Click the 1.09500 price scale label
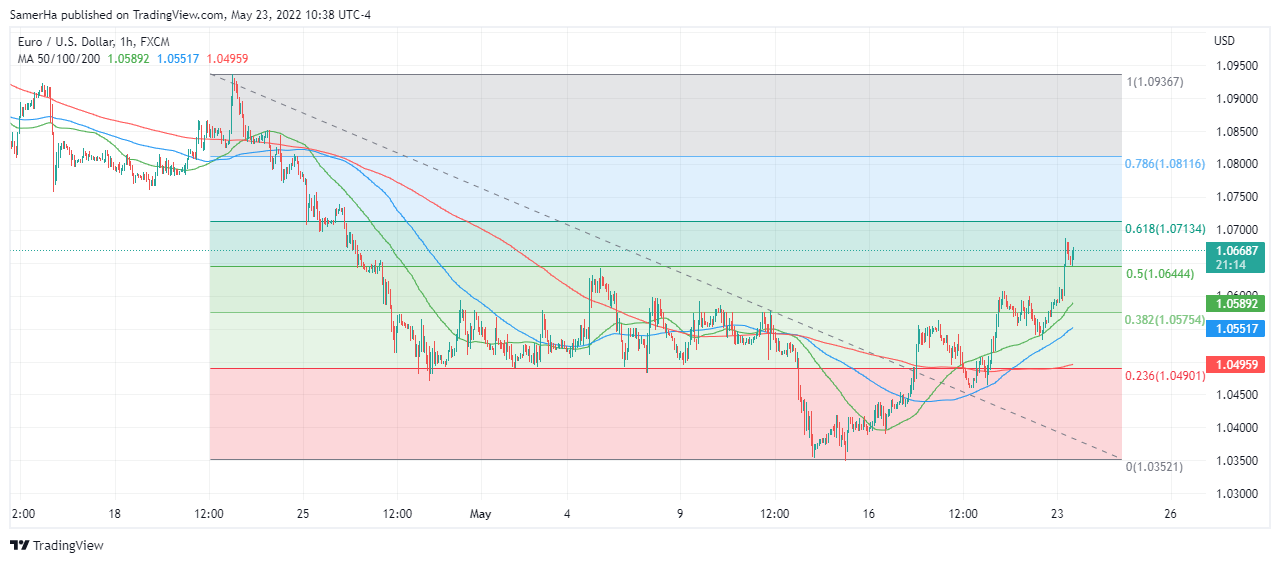 [x=1236, y=66]
